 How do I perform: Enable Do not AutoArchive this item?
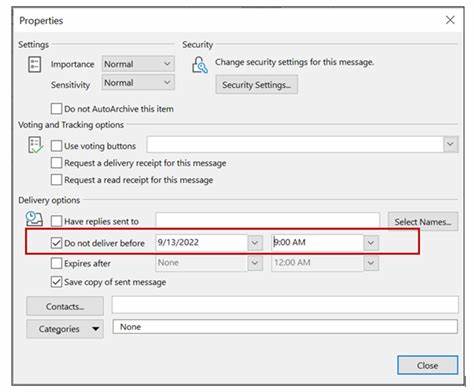[x=56, y=109]
